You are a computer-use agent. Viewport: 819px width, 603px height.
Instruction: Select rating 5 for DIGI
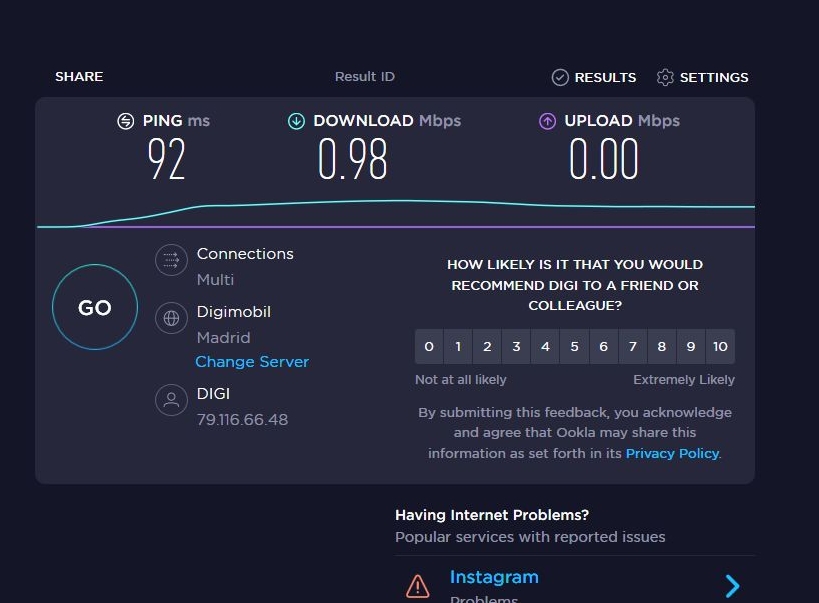[x=574, y=346]
